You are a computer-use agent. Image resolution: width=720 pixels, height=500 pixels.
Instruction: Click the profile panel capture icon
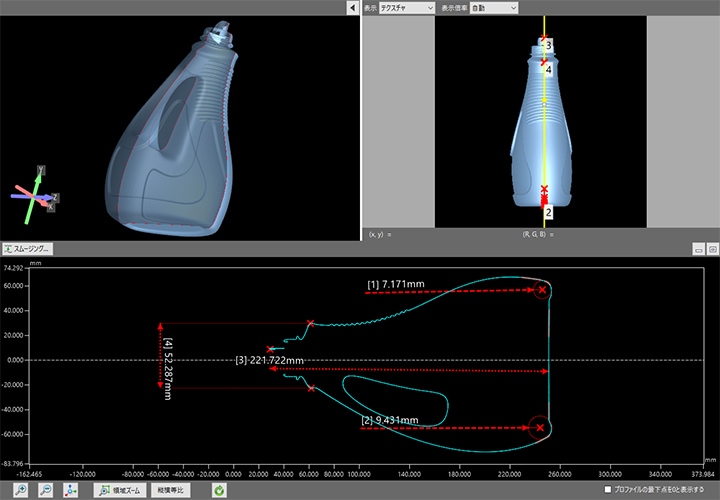click(712, 248)
